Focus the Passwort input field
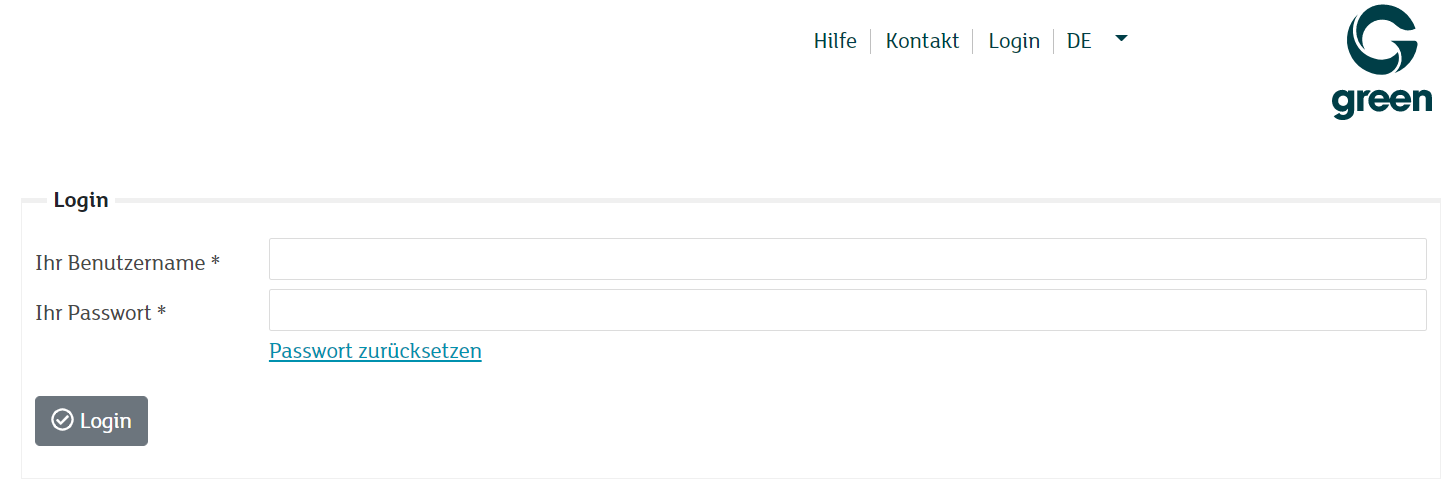Screen dimensions: 1442x491 pos(847,310)
